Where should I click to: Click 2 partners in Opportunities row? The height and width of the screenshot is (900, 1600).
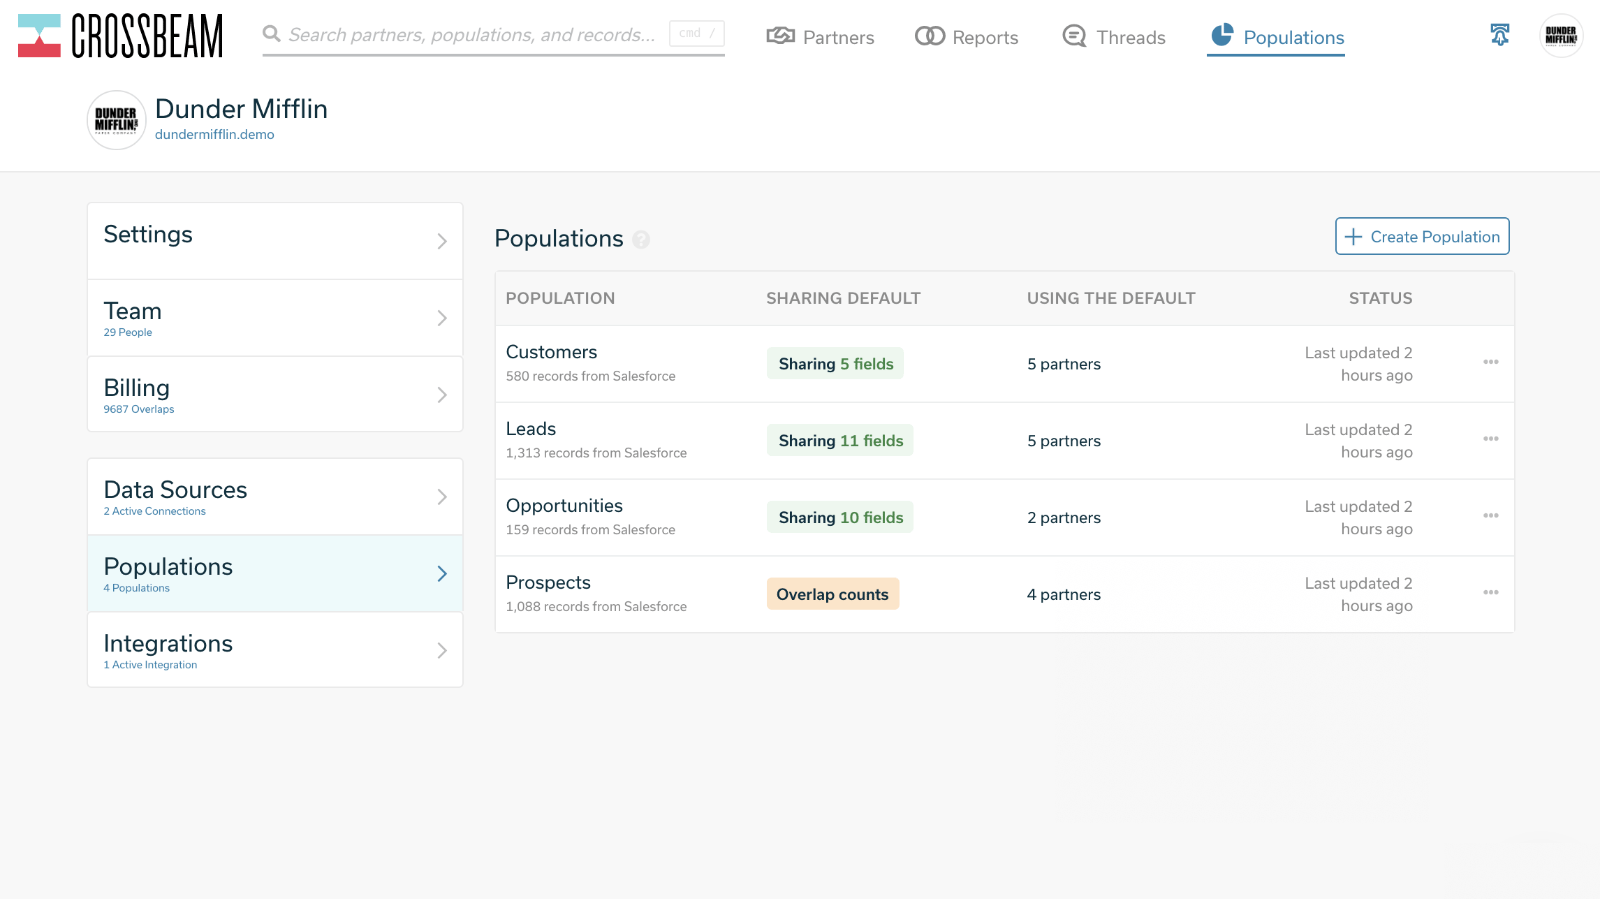(1064, 518)
